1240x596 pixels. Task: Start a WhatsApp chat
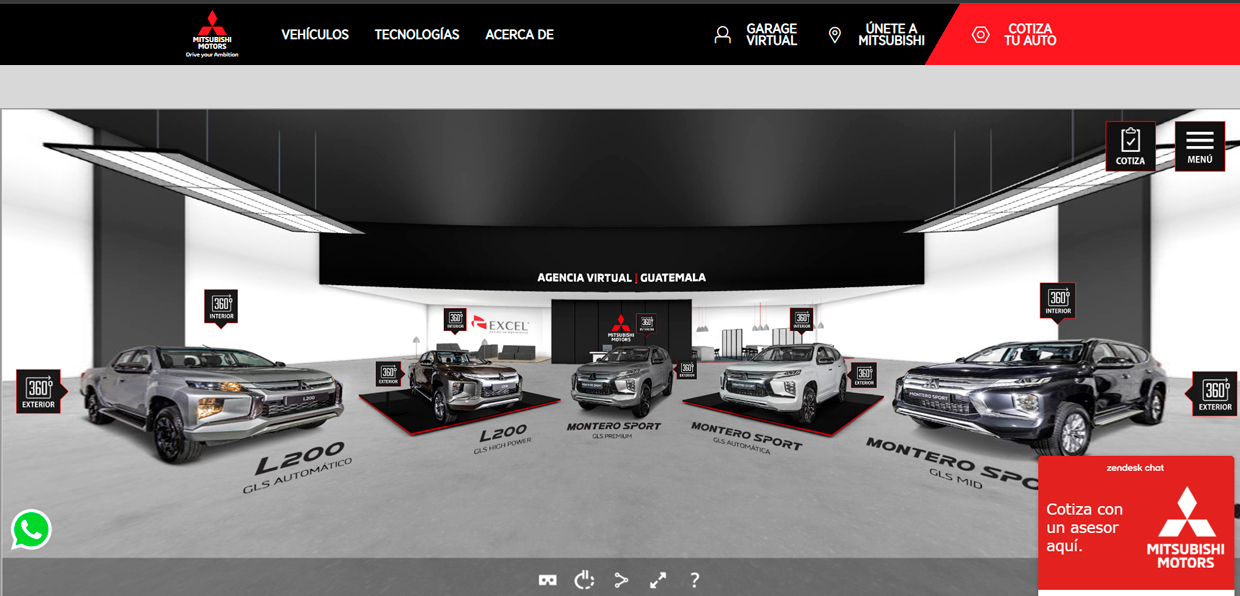31,529
